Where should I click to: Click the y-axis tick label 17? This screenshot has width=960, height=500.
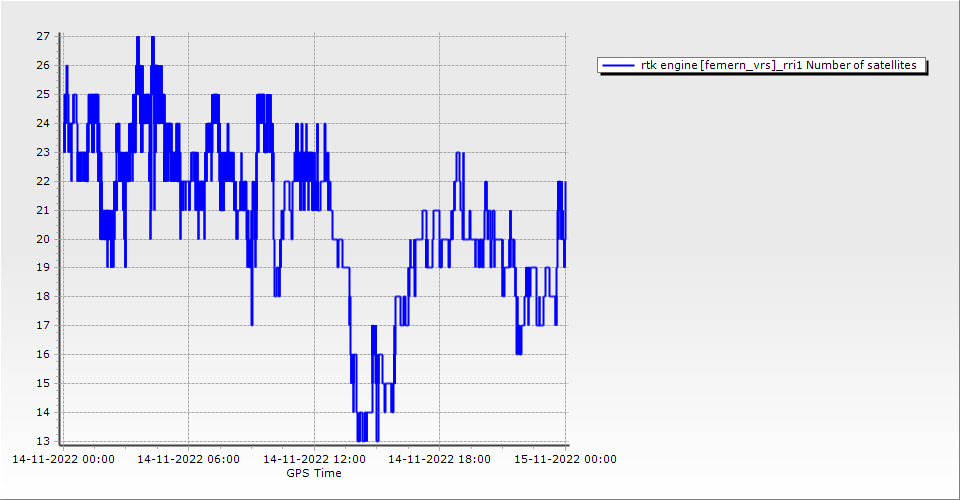(x=43, y=326)
